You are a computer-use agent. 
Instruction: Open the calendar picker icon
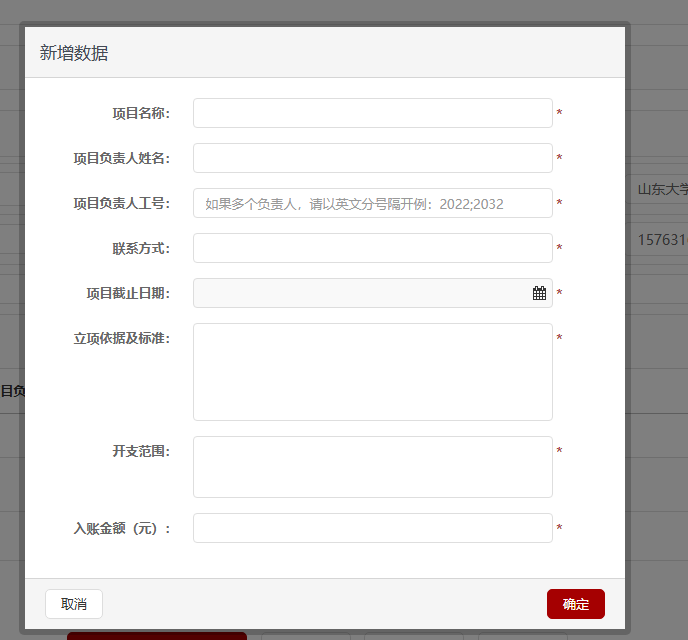[539, 293]
